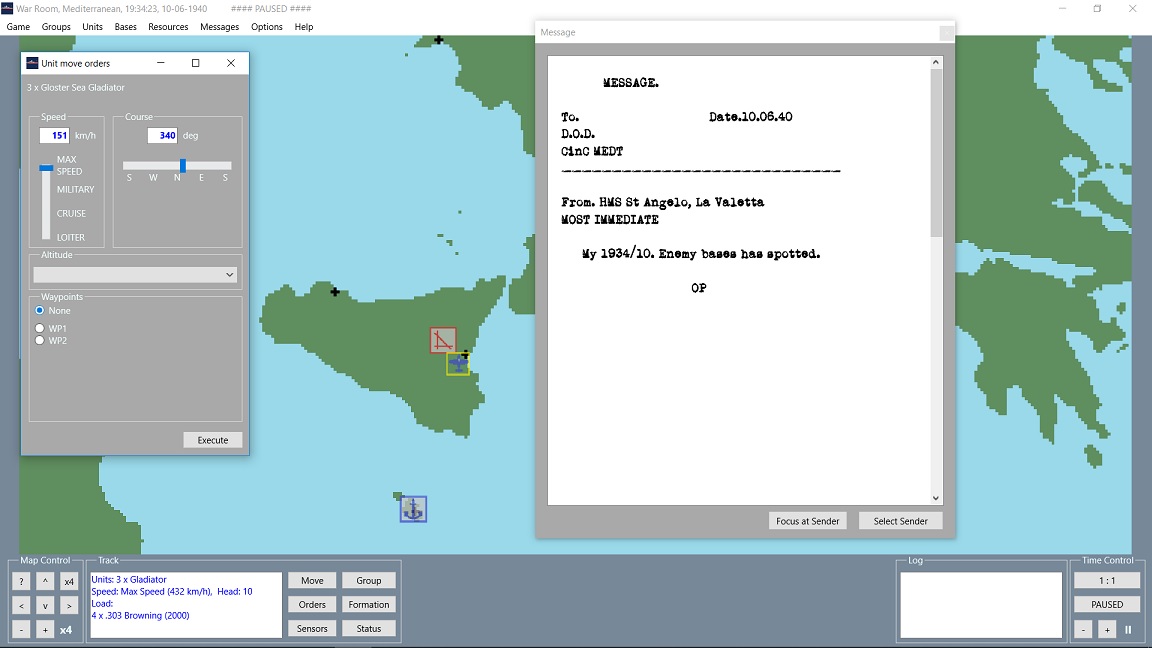Image resolution: width=1152 pixels, height=648 pixels.
Task: Open the Altitude dropdown
Action: click(135, 275)
